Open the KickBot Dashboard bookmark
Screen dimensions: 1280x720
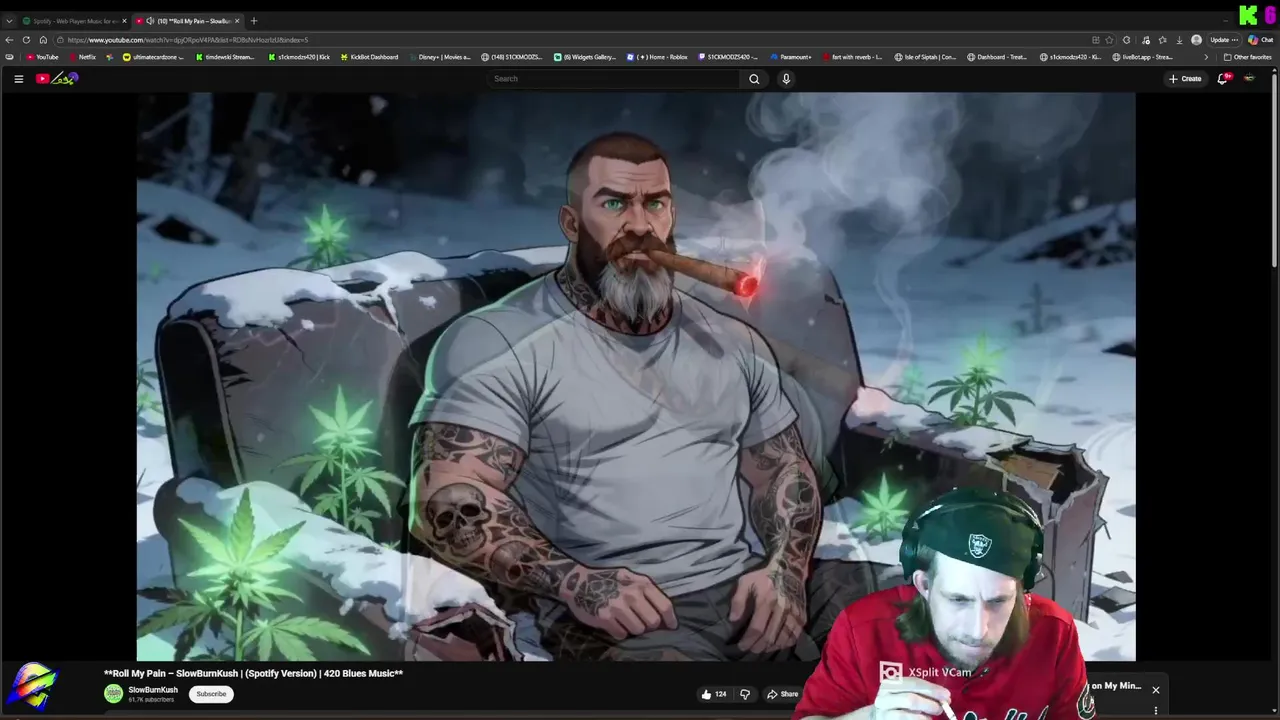[x=368, y=57]
